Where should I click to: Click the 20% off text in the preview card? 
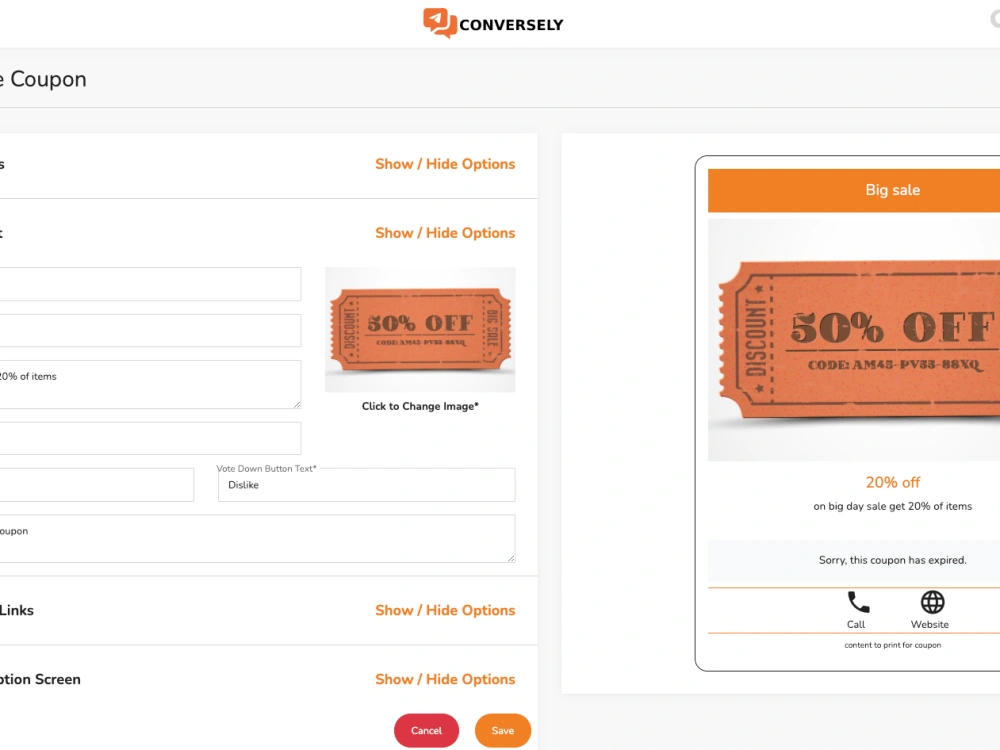click(x=892, y=482)
